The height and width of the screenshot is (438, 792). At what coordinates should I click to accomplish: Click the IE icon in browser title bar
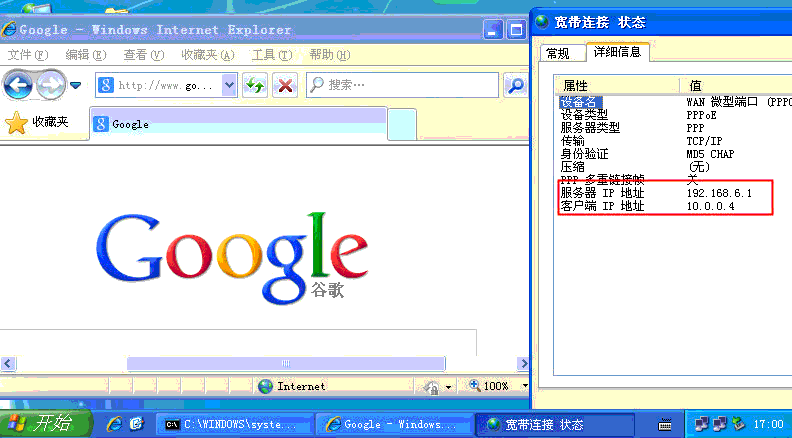9,29
